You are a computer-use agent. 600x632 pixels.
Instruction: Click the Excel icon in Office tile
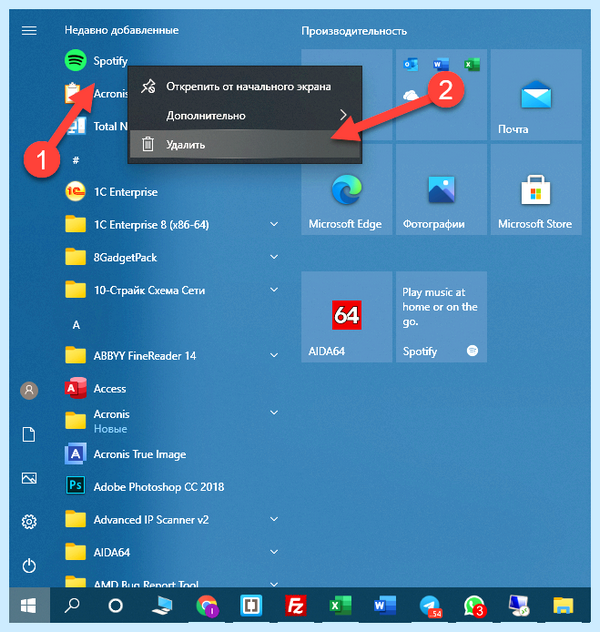click(x=471, y=64)
